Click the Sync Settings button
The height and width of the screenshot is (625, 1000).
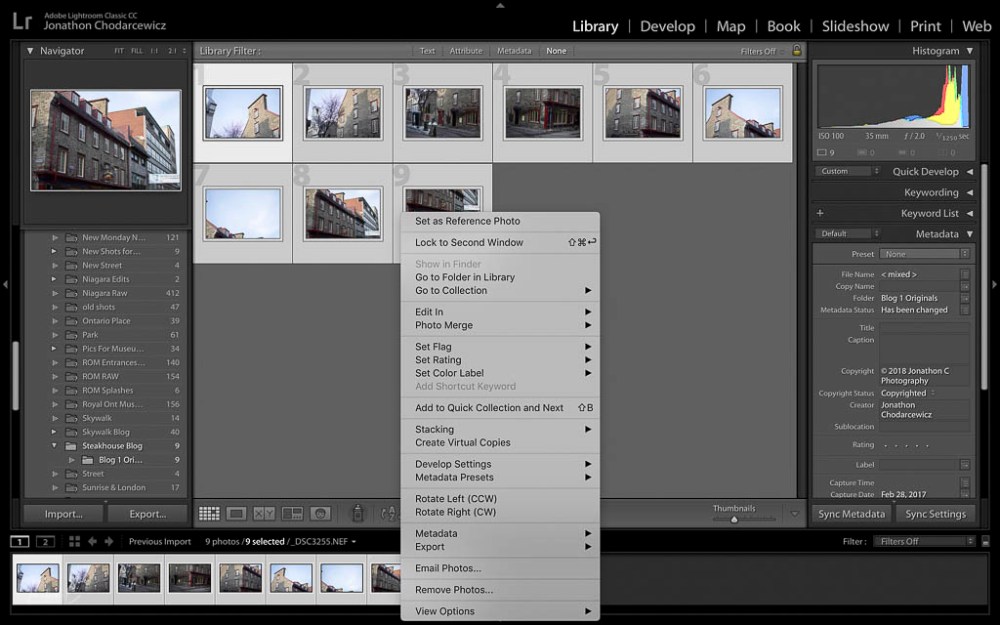click(936, 513)
